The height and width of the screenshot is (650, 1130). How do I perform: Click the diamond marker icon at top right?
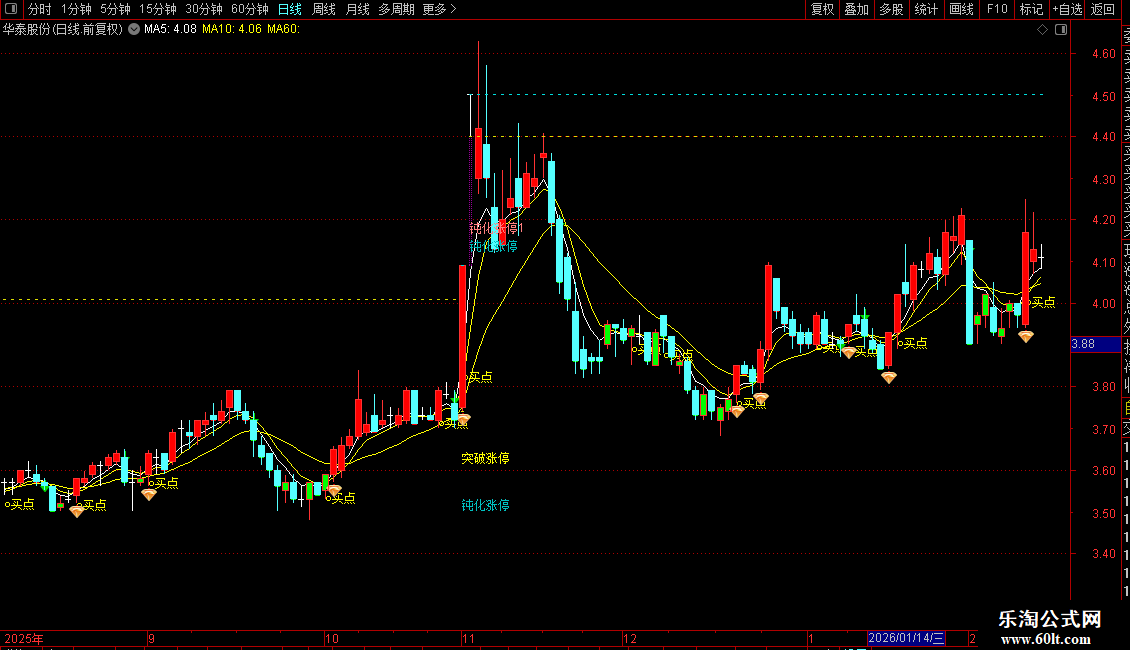click(1042, 30)
